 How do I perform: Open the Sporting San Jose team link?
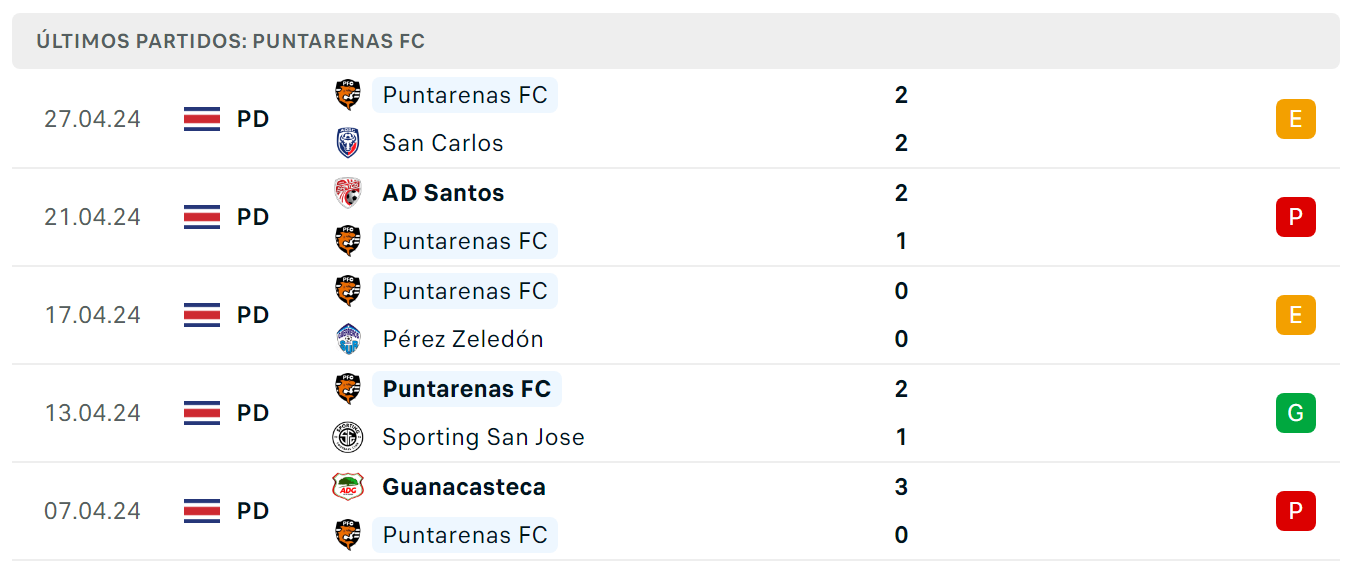point(483,437)
